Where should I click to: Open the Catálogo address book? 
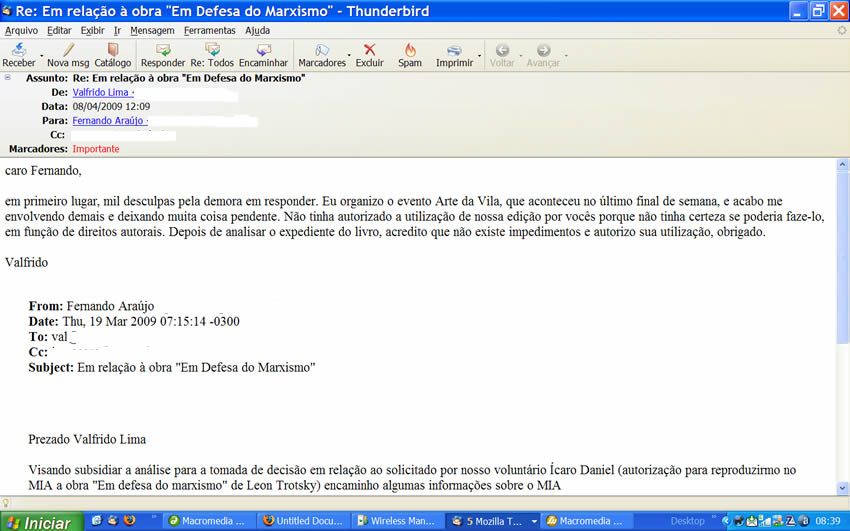point(113,51)
